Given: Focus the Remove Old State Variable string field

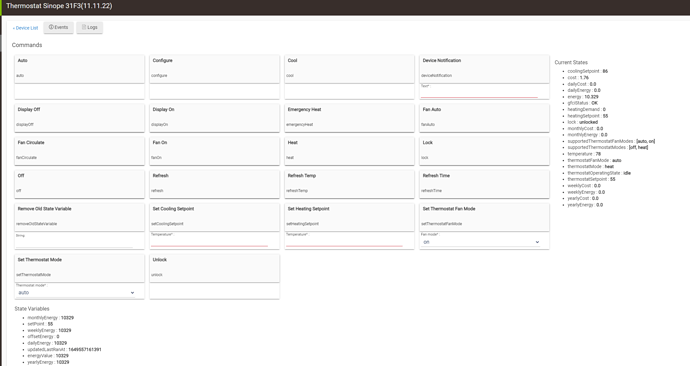Looking at the screenshot, I should click(x=74, y=243).
